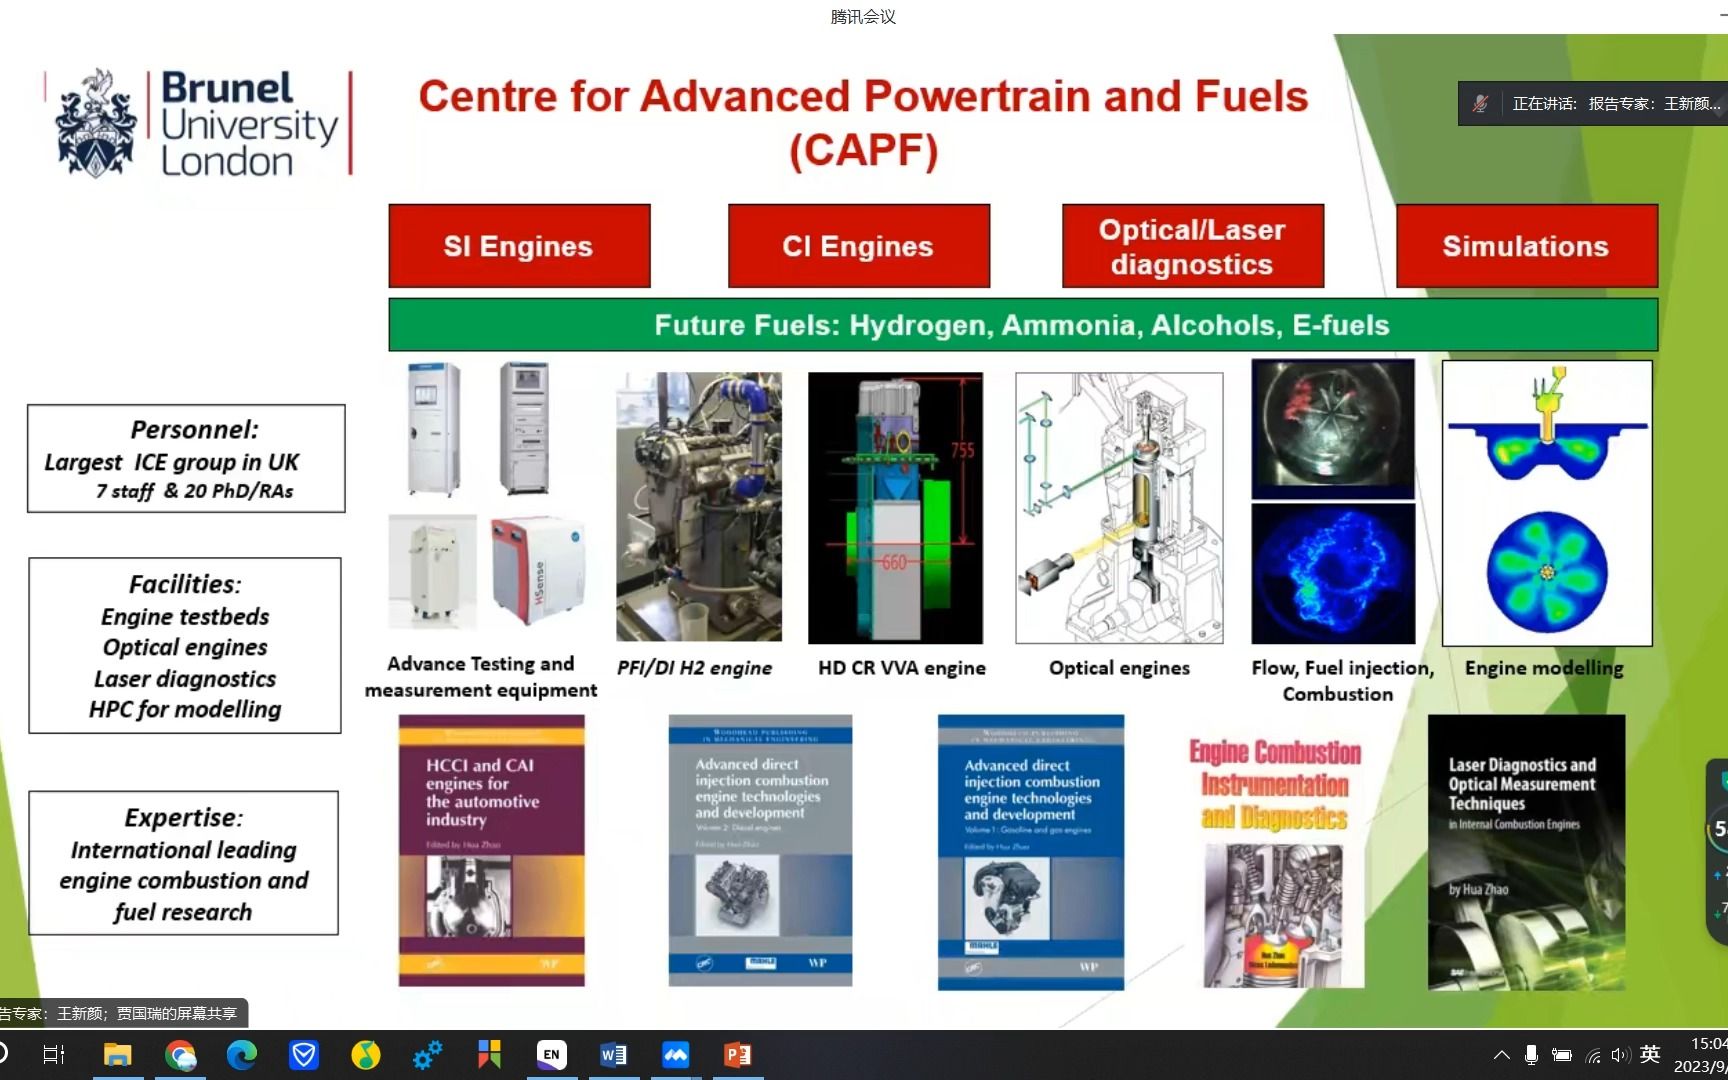Click the Optical engines diagram
This screenshot has height=1080, width=1728.
point(1119,508)
